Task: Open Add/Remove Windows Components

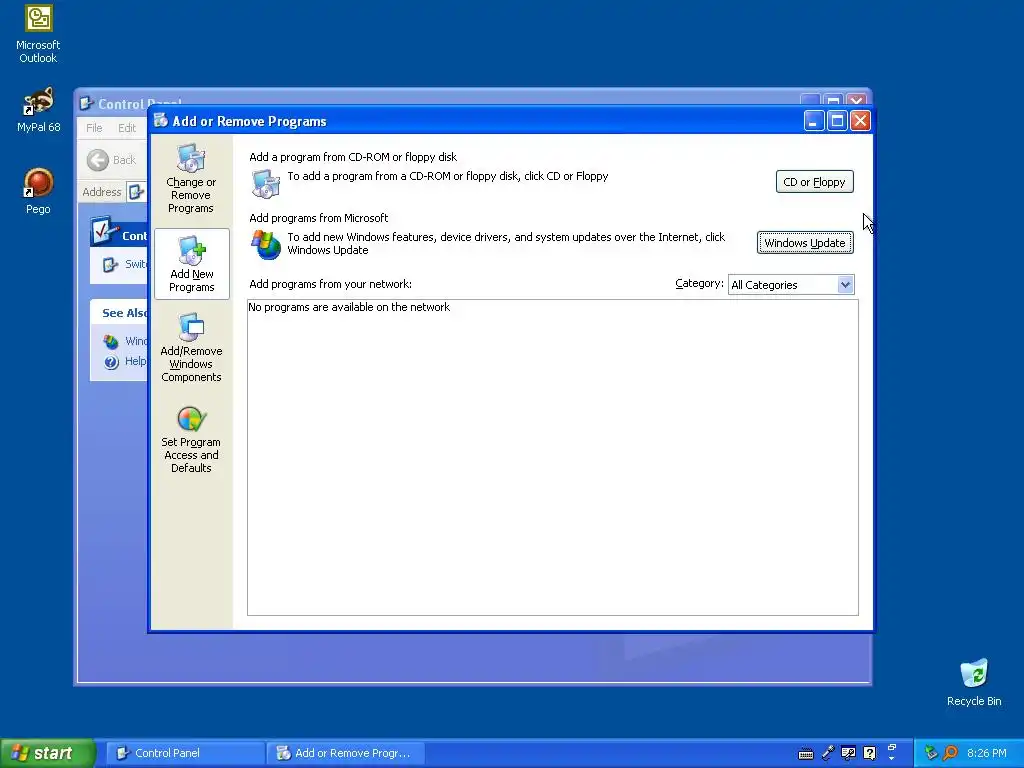Action: [191, 347]
